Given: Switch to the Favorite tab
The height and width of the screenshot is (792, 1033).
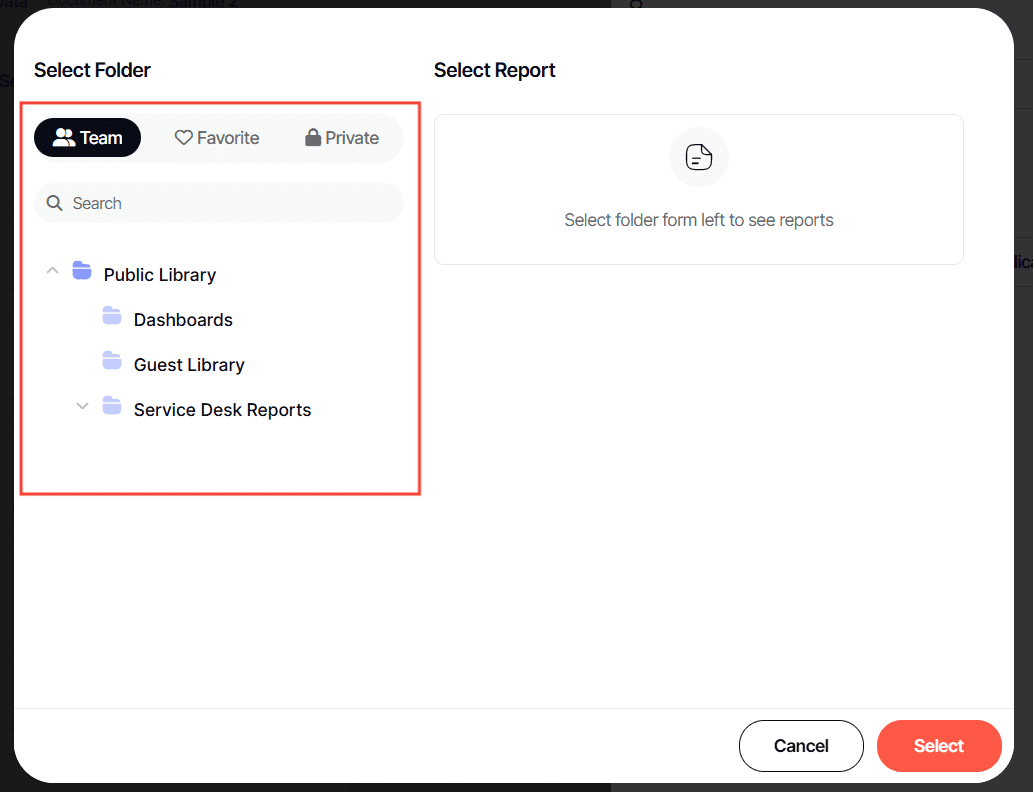Looking at the screenshot, I should [217, 138].
